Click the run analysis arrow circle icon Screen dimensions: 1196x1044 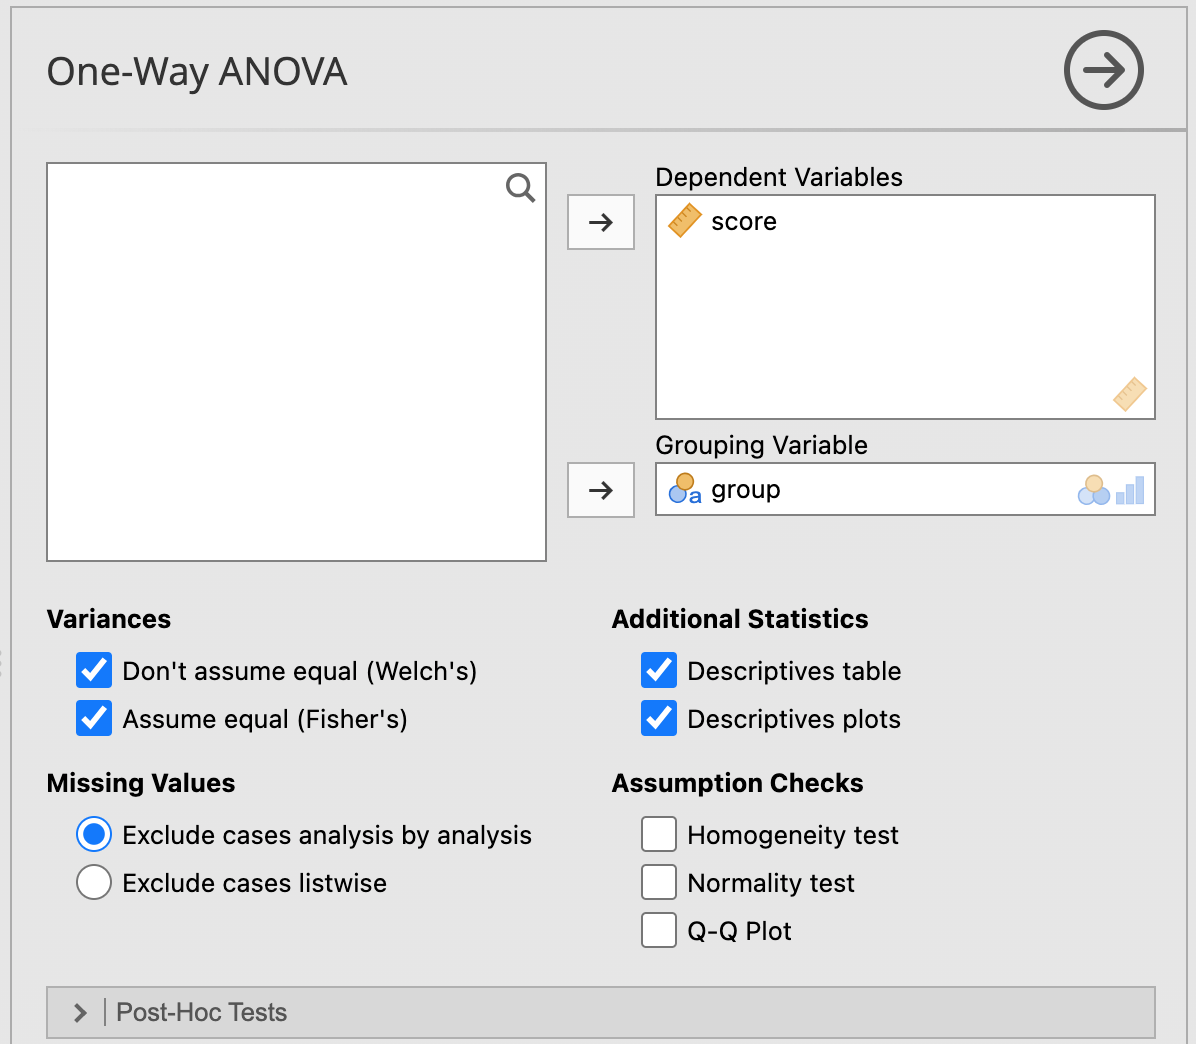pyautogui.click(x=1103, y=70)
